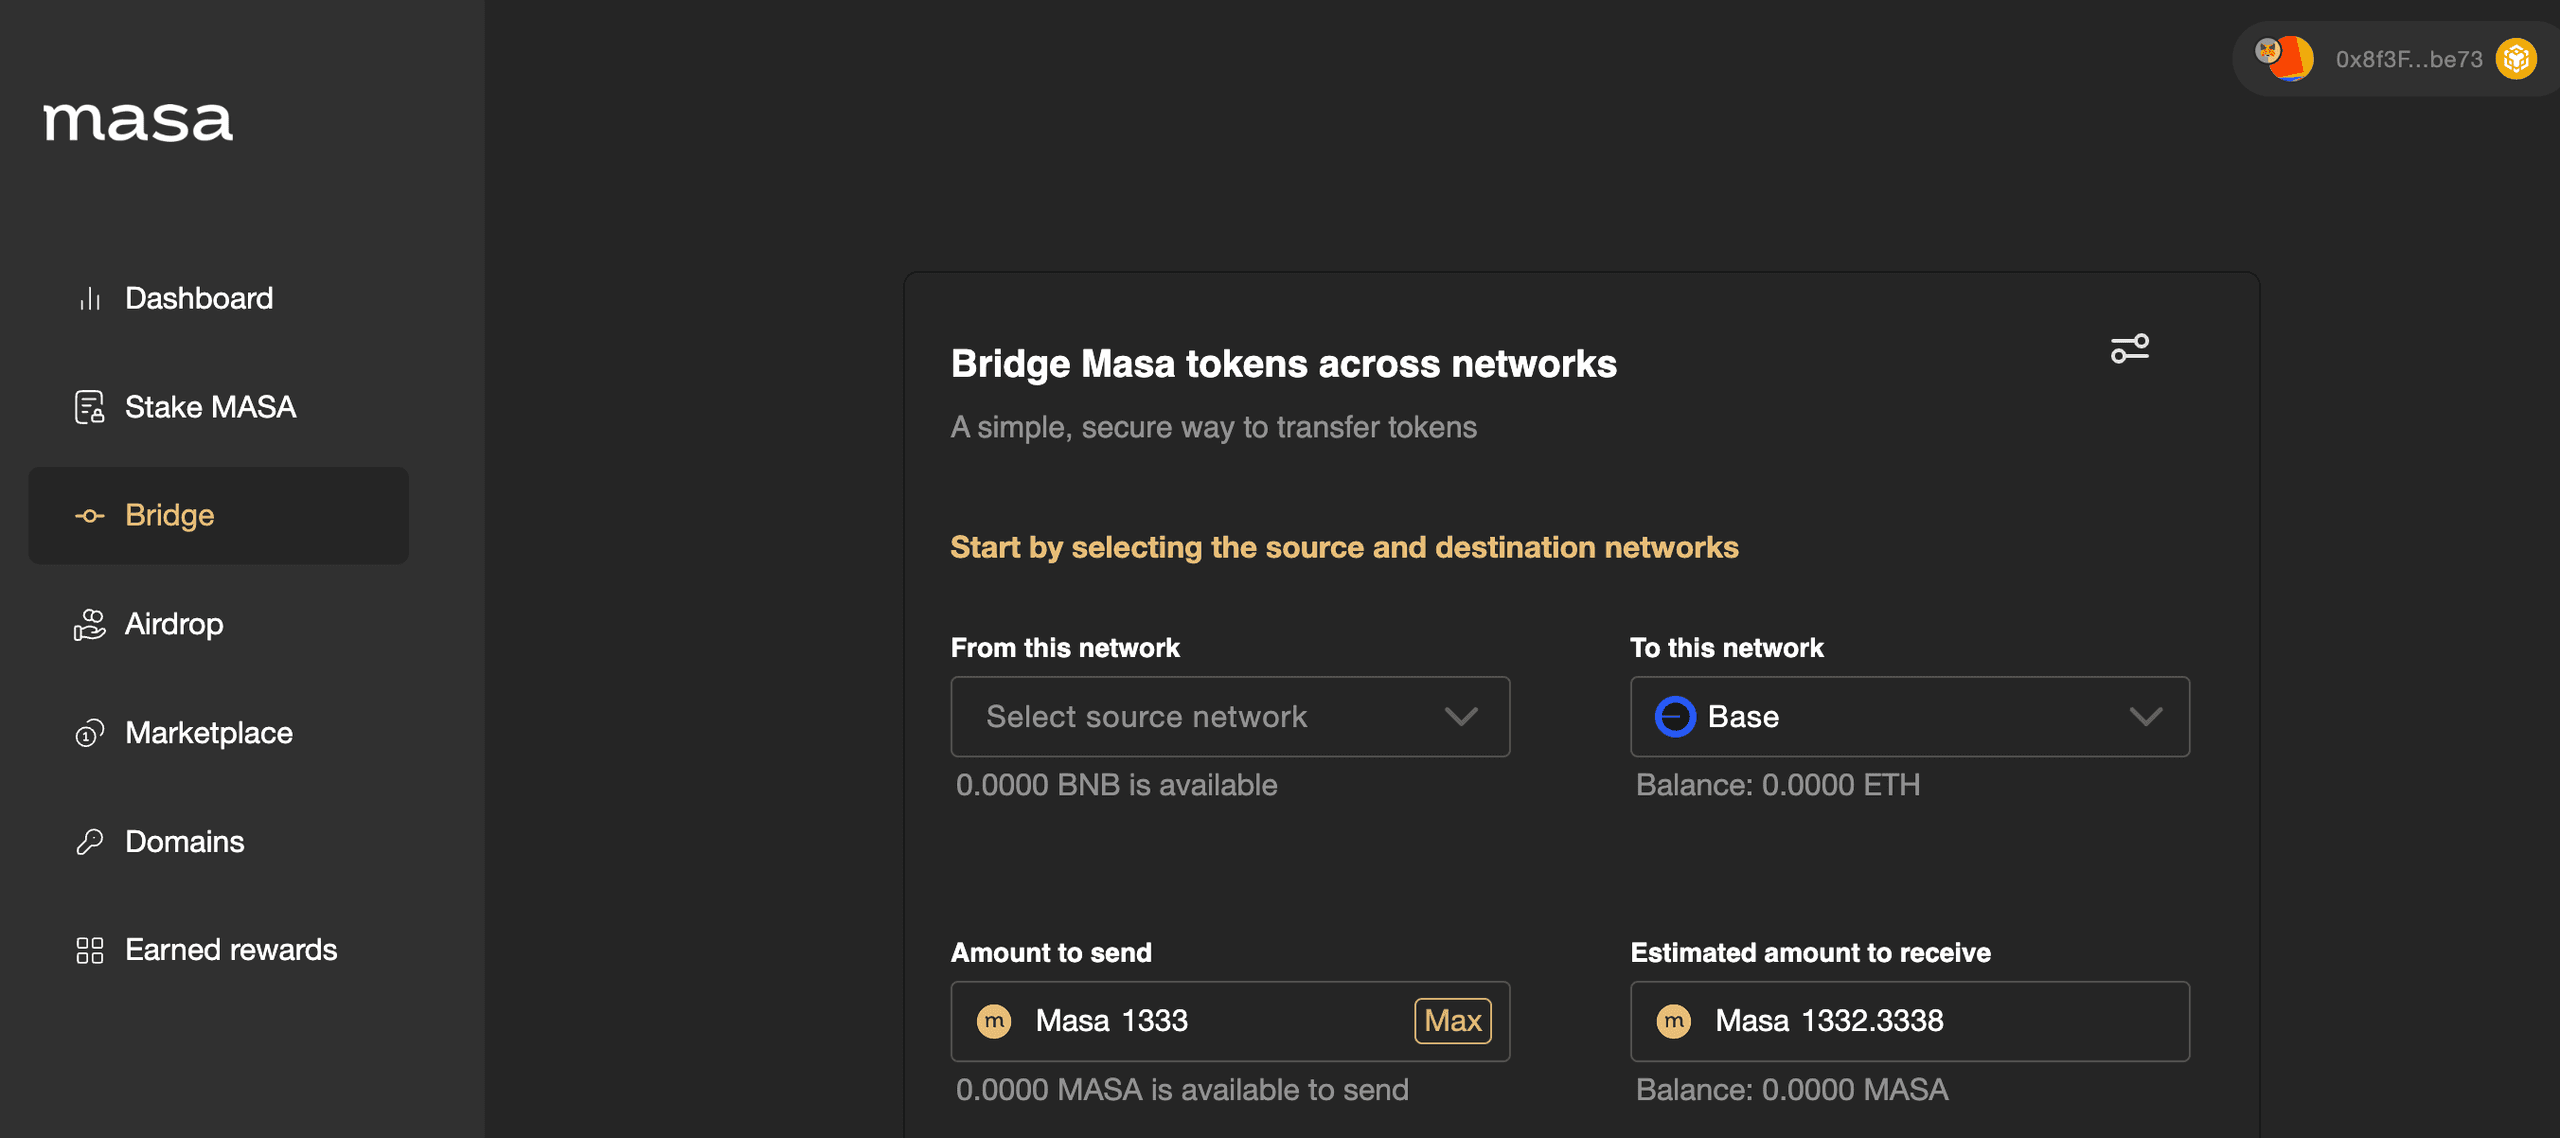The height and width of the screenshot is (1138, 2560).
Task: Click the Stake MASA document icon
Action: coord(90,407)
